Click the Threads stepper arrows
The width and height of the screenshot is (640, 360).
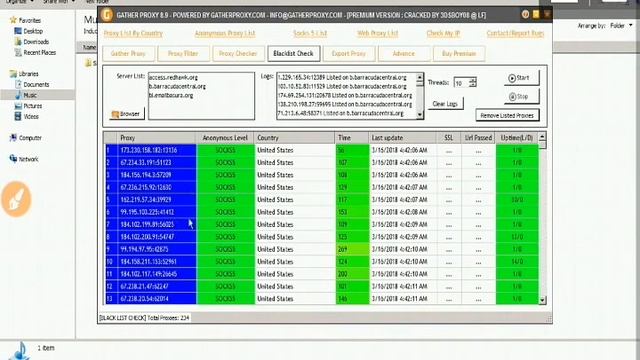point(473,82)
